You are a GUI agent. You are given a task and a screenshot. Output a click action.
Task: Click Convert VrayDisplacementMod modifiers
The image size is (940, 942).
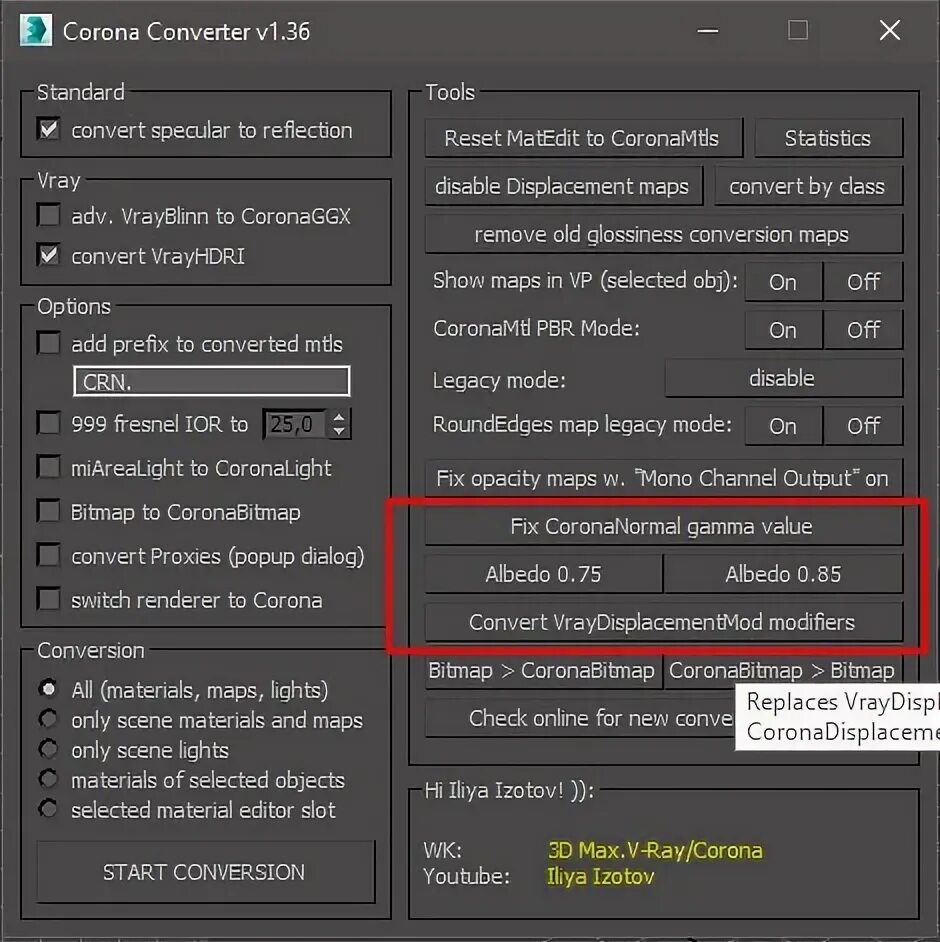click(x=663, y=622)
